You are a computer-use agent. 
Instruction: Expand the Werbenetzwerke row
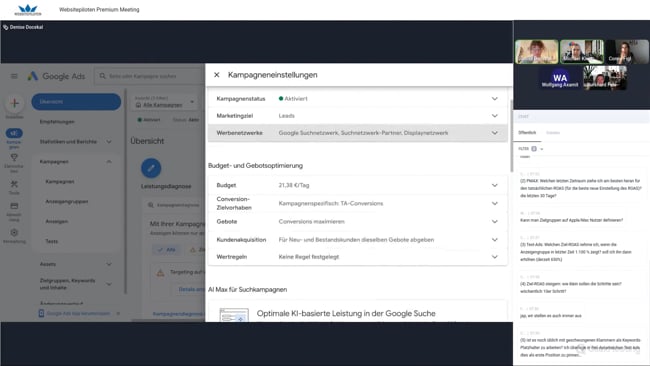(x=495, y=133)
